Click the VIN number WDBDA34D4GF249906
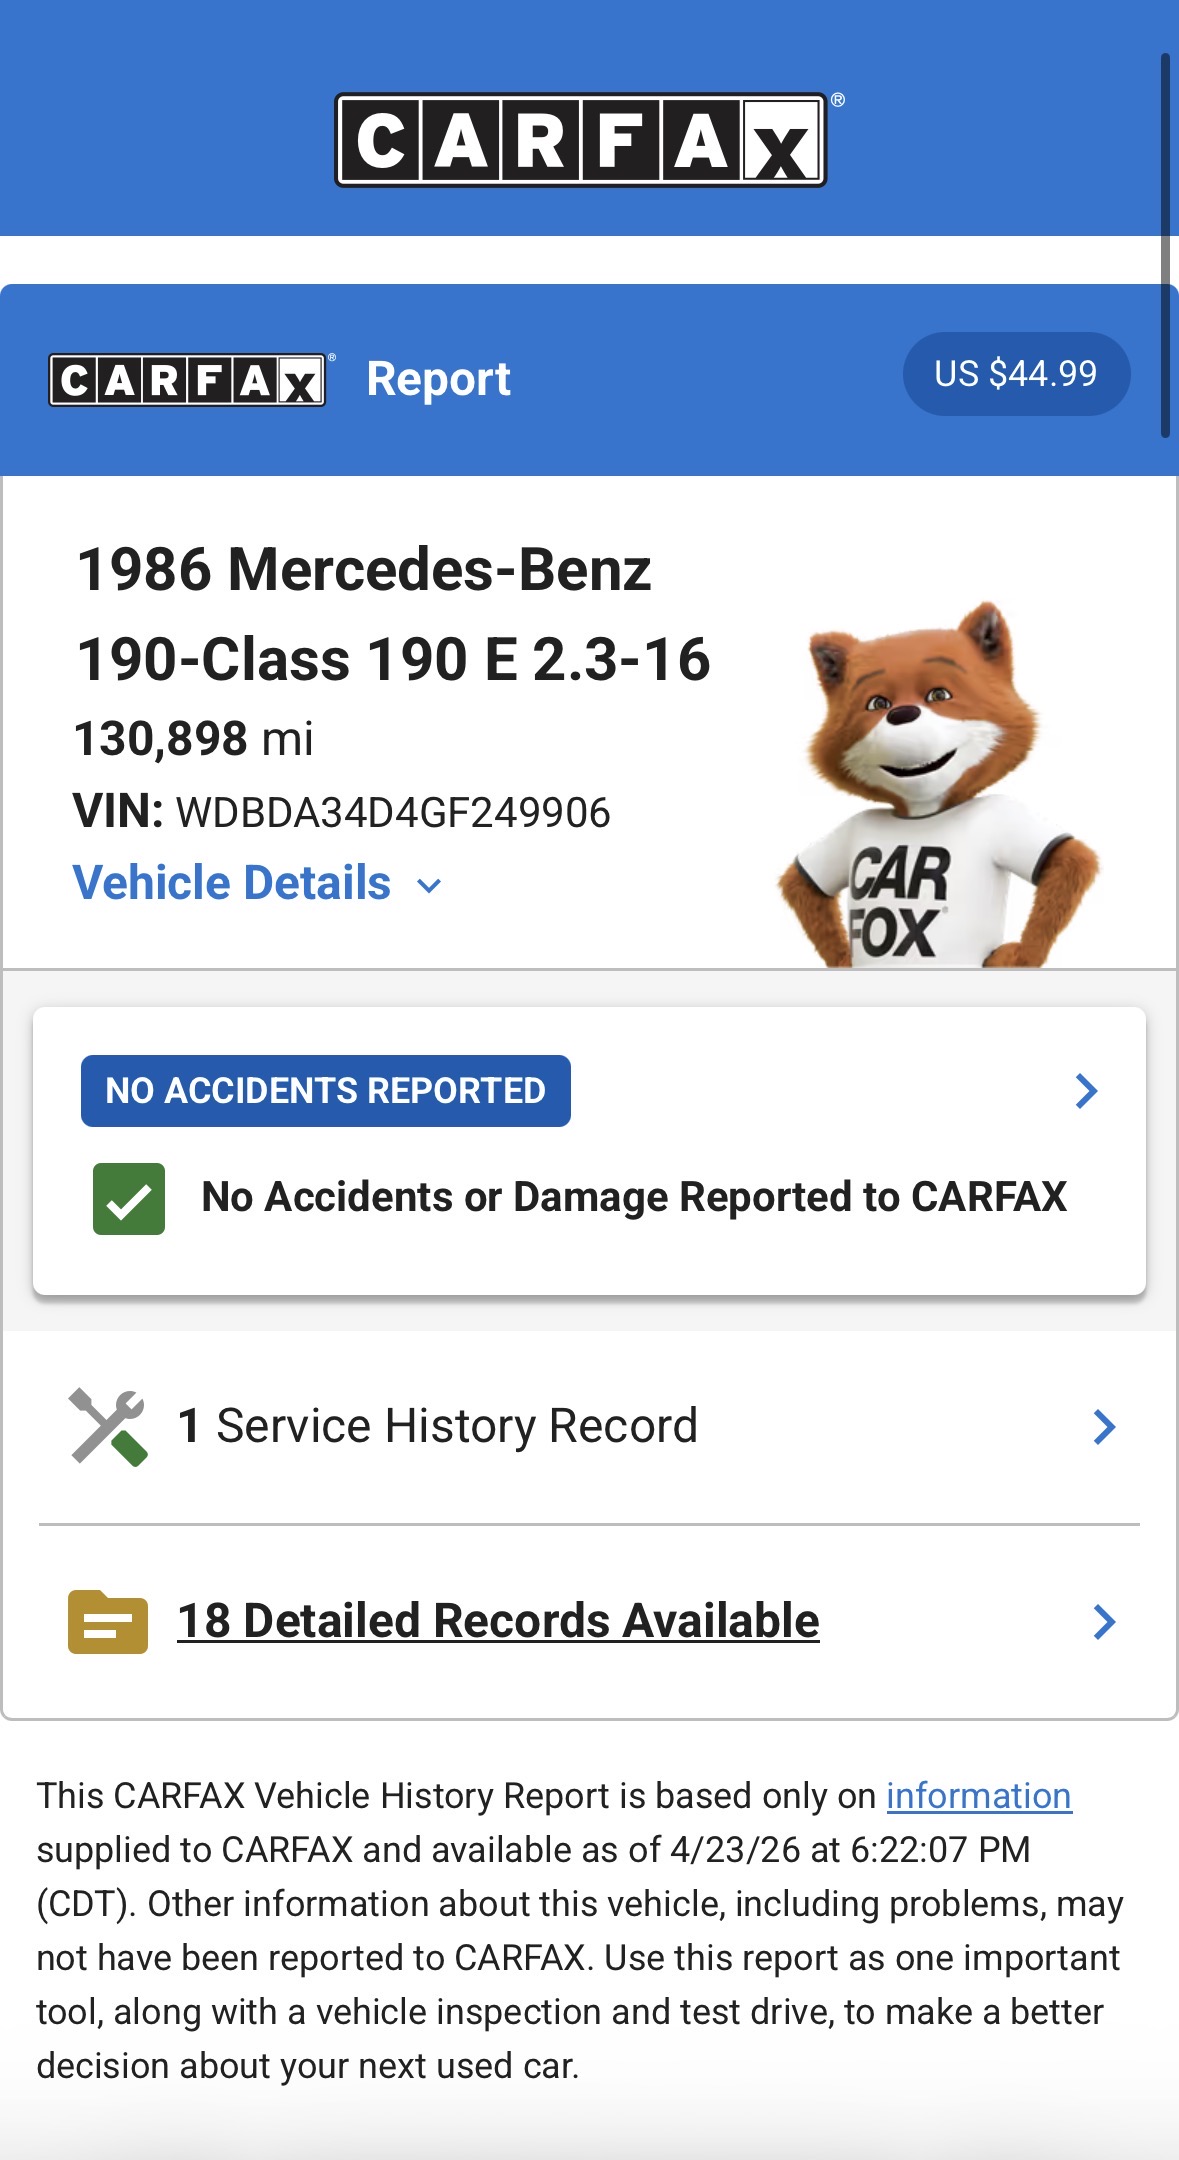 (393, 813)
